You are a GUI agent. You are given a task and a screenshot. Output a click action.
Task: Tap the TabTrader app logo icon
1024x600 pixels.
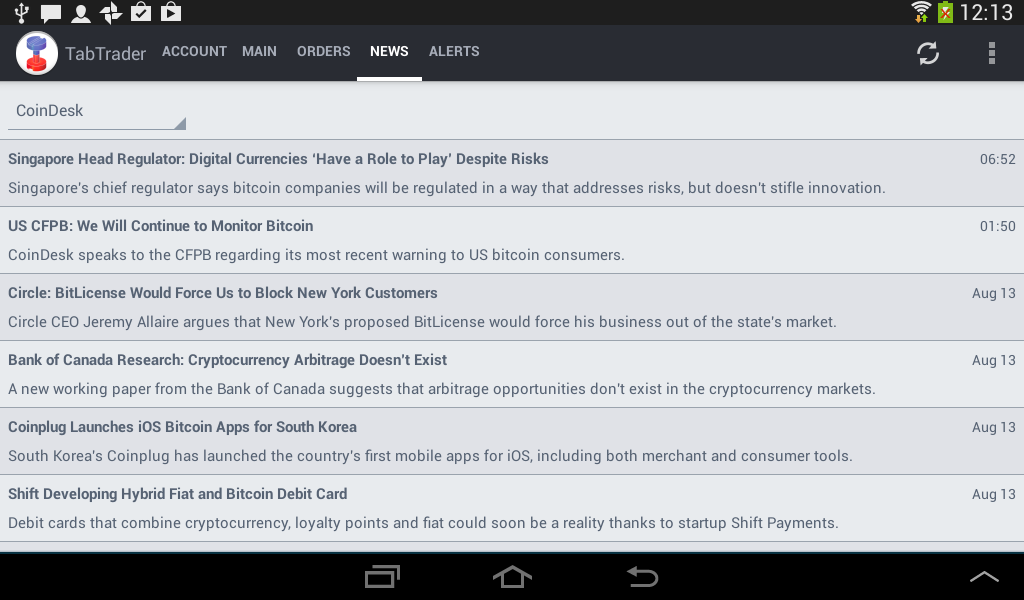click(37, 53)
